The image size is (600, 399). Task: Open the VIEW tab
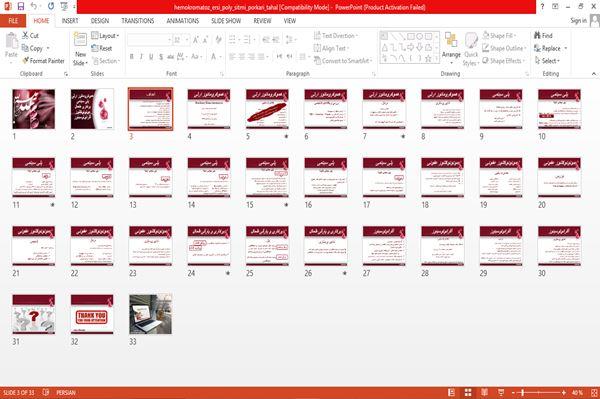[x=290, y=21]
